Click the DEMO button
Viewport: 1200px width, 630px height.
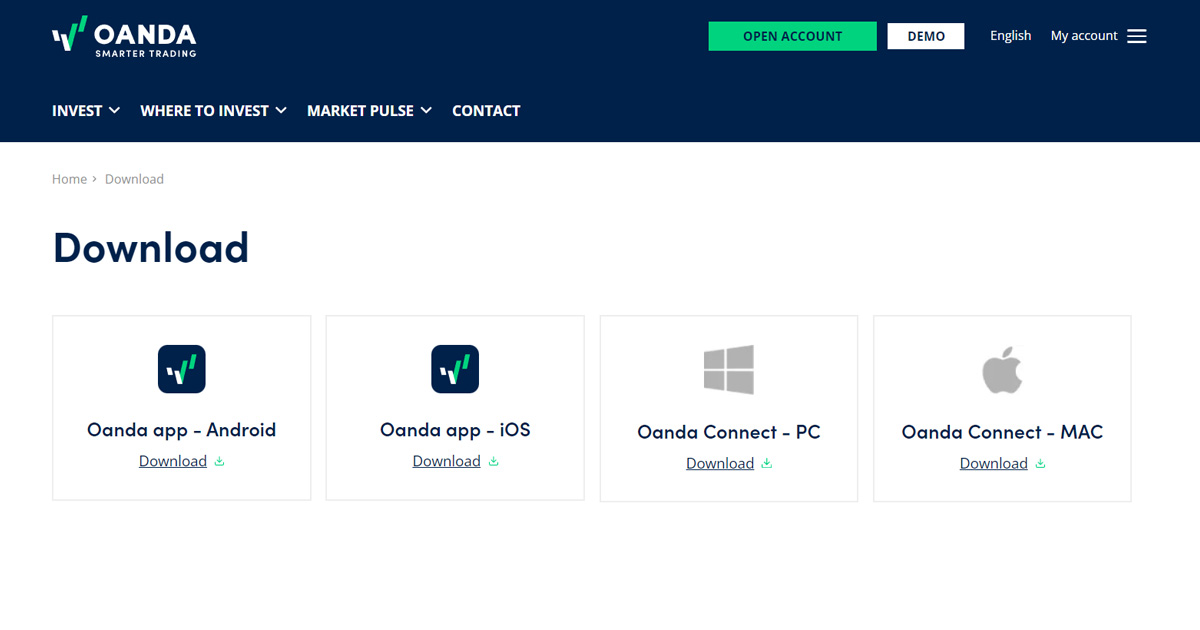pos(925,35)
